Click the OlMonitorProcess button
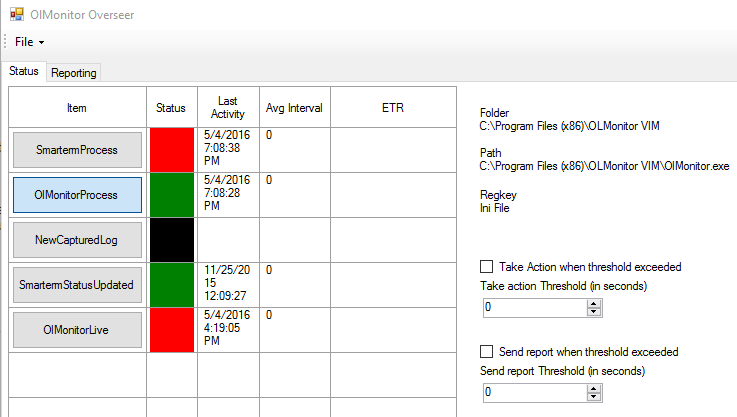The width and height of the screenshot is (737, 417). coord(77,195)
